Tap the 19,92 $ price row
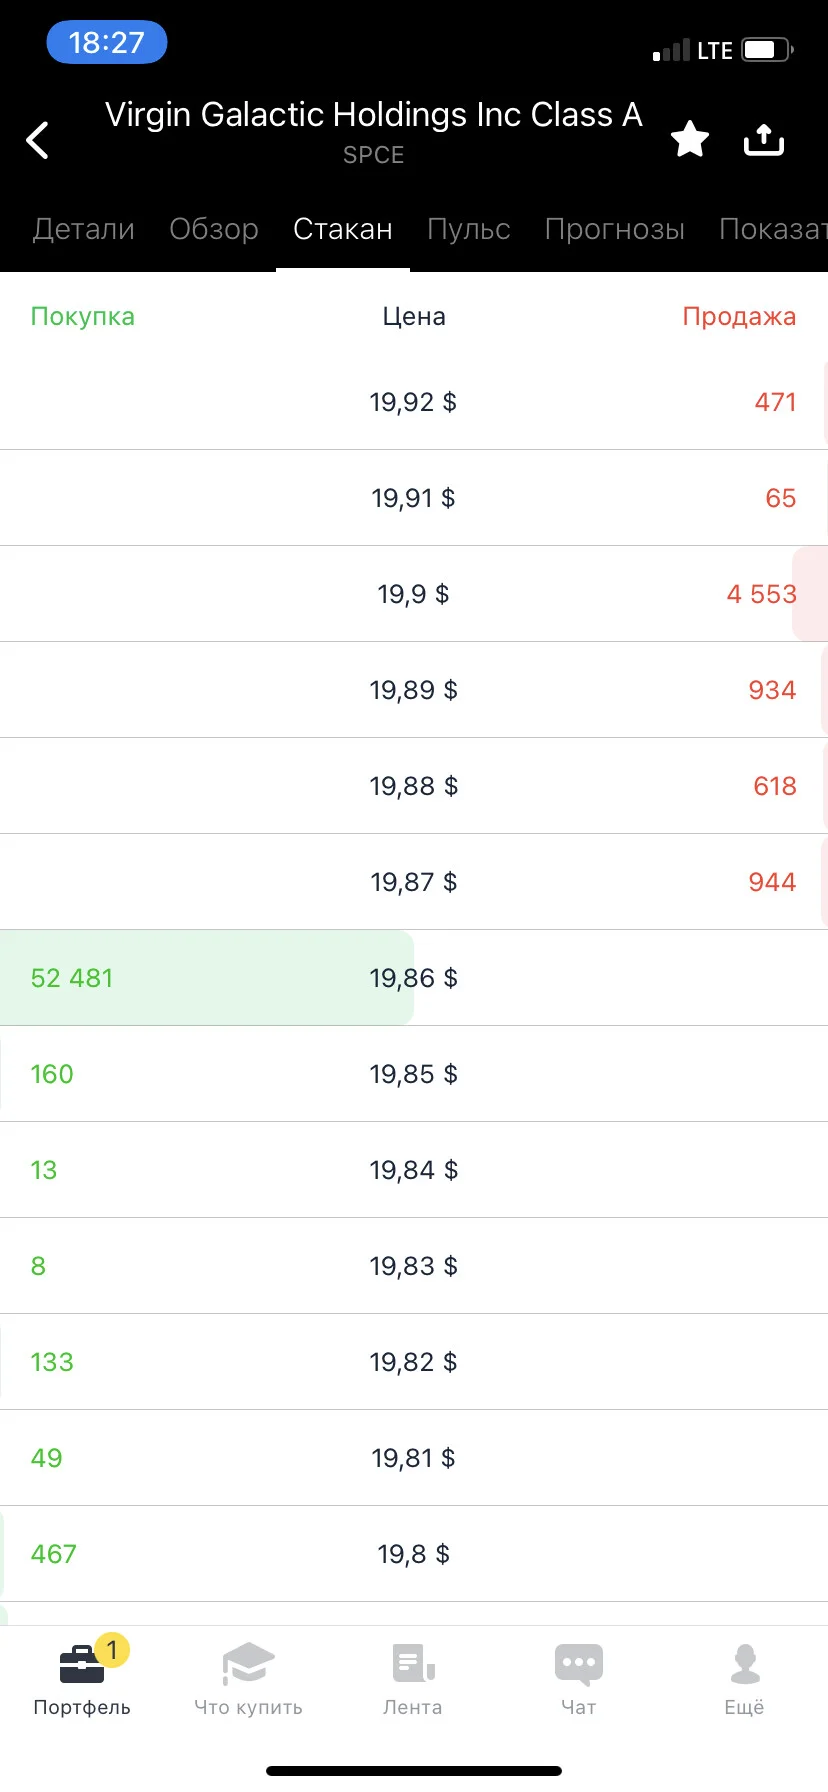The width and height of the screenshot is (828, 1792). pos(414,402)
